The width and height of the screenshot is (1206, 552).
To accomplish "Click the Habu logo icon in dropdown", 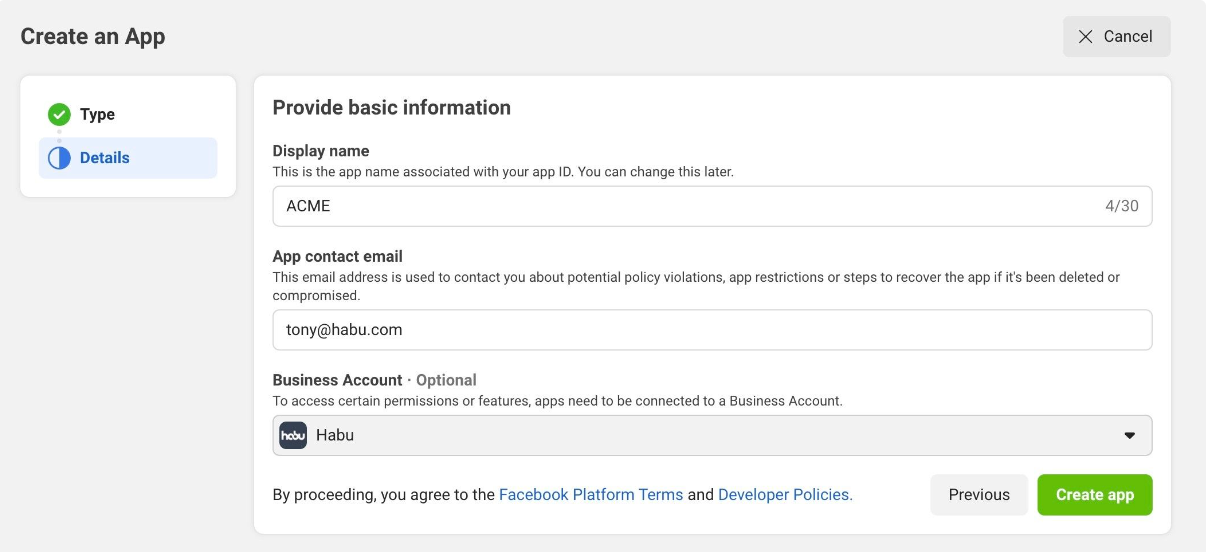I will pos(293,435).
